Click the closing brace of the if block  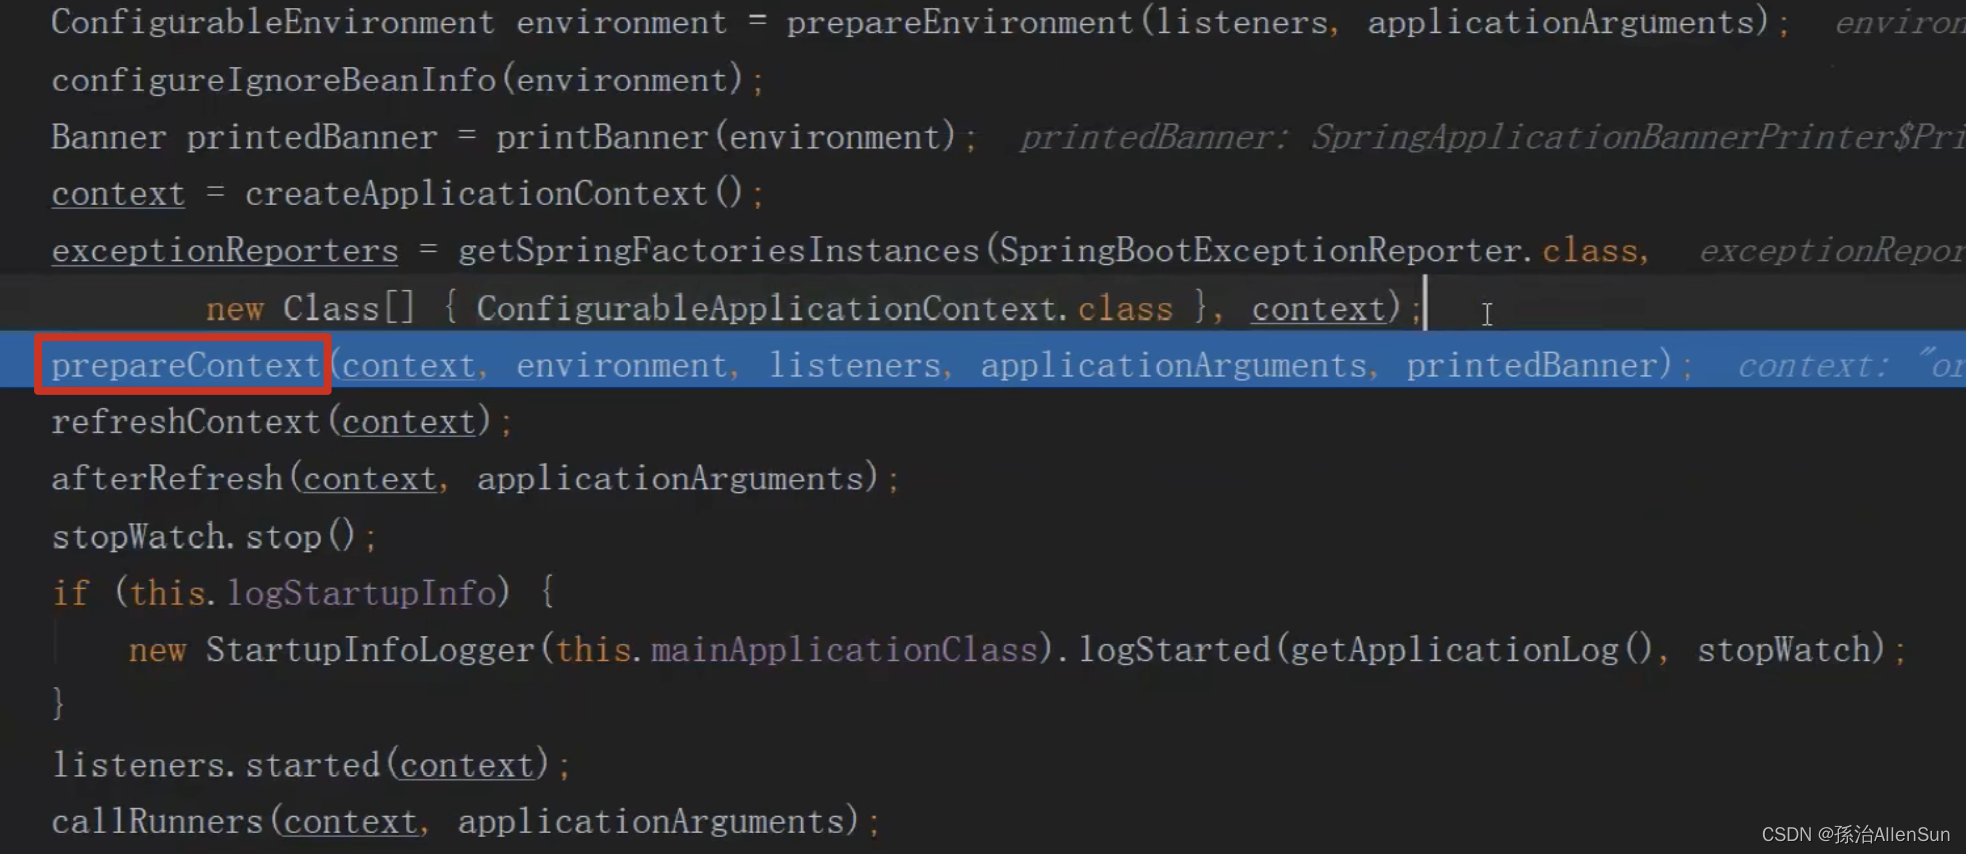pos(58,704)
